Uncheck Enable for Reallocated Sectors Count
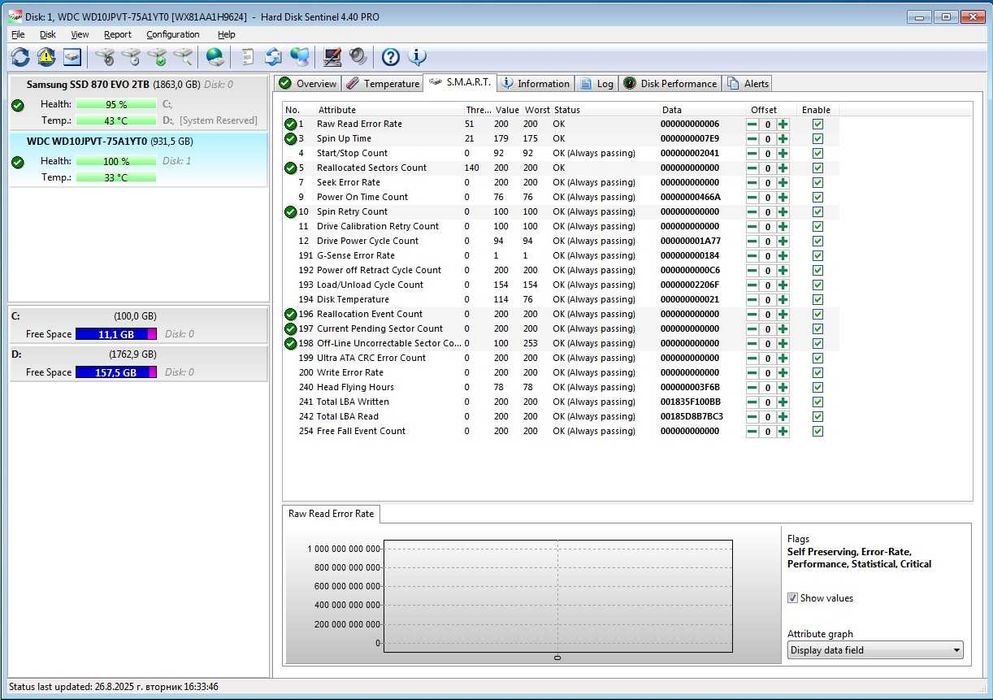Image resolution: width=993 pixels, height=700 pixels. click(817, 168)
